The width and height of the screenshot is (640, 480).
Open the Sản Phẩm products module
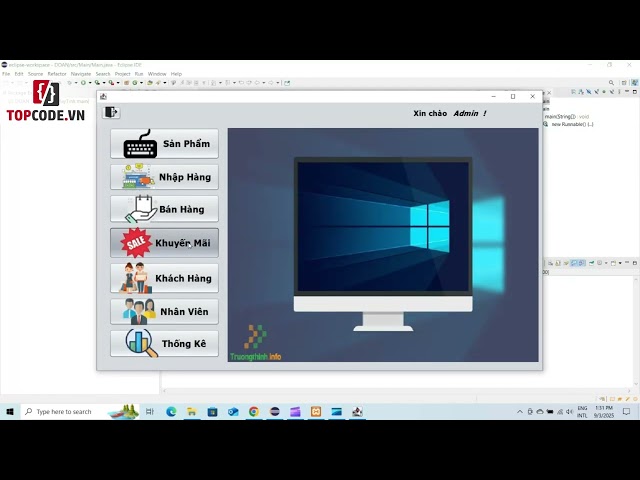164,144
